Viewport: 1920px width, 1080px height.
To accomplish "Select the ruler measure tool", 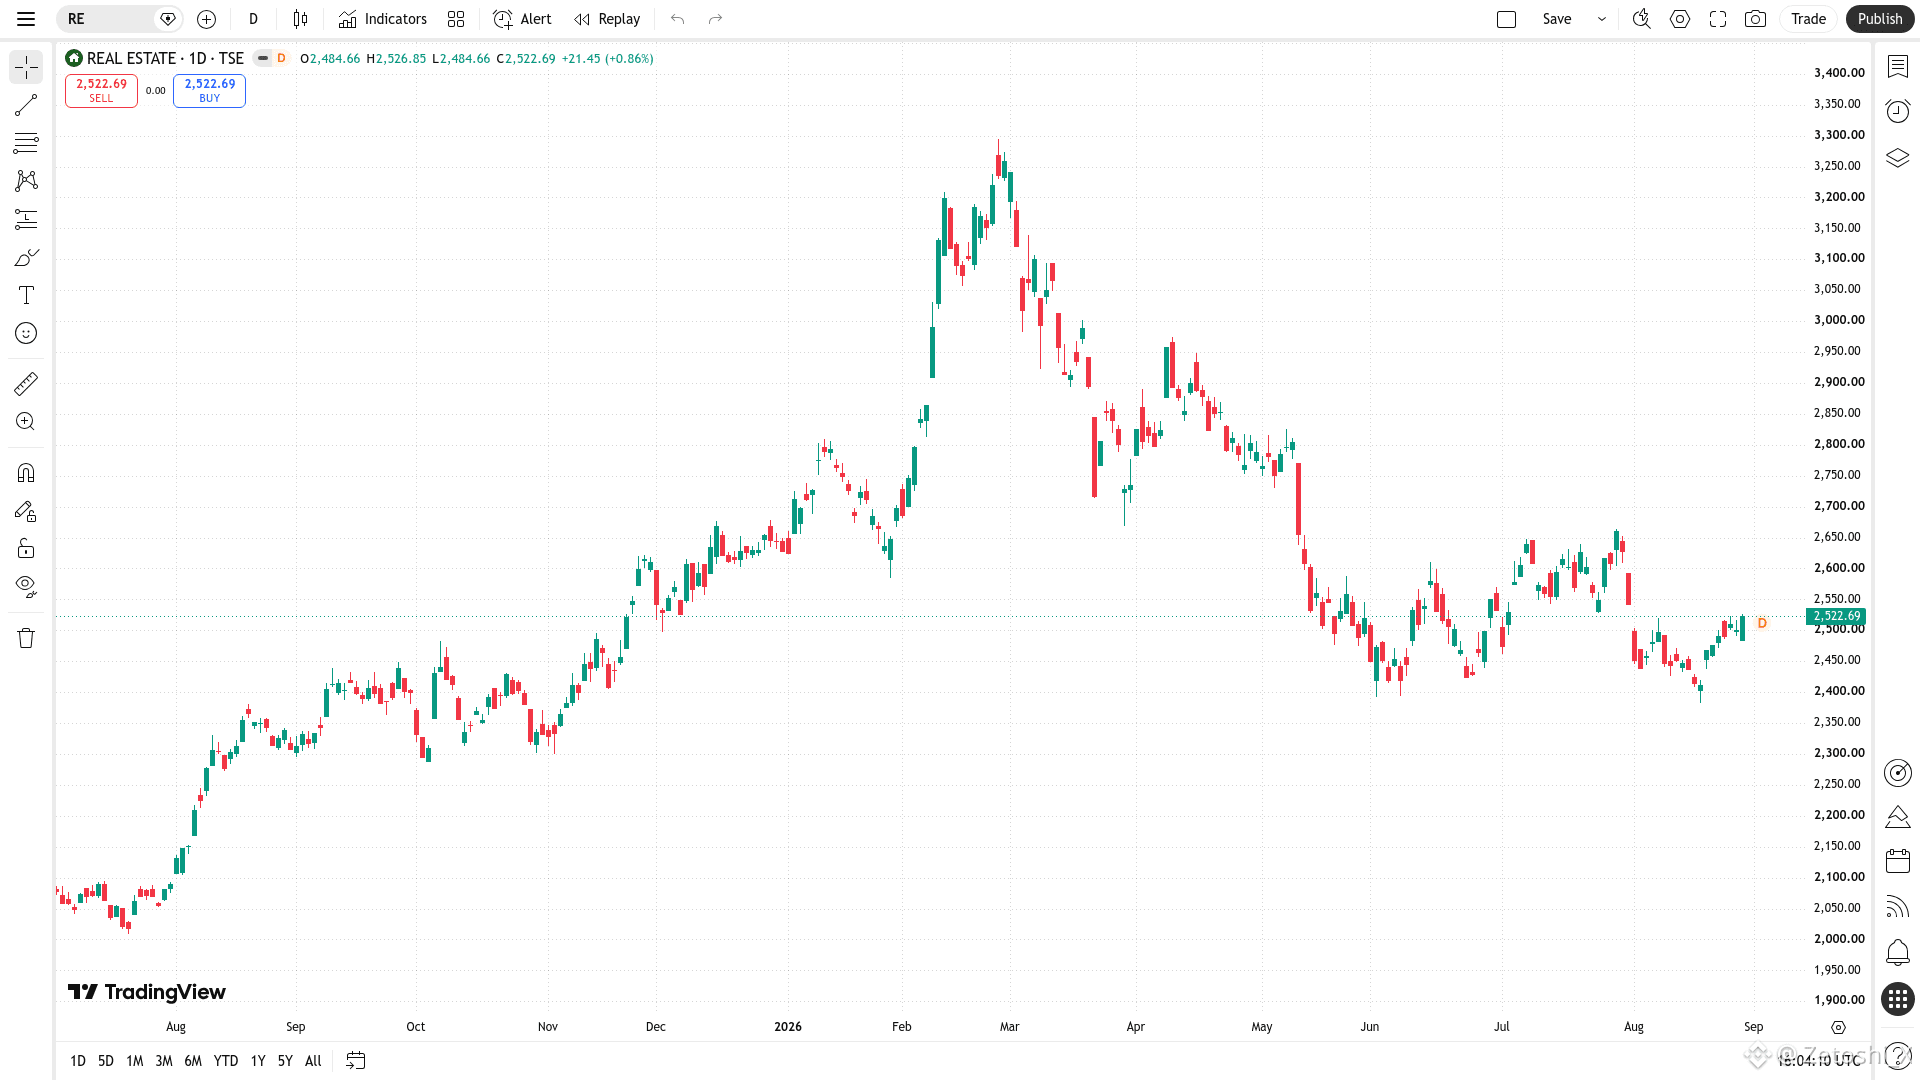I will 26,383.
